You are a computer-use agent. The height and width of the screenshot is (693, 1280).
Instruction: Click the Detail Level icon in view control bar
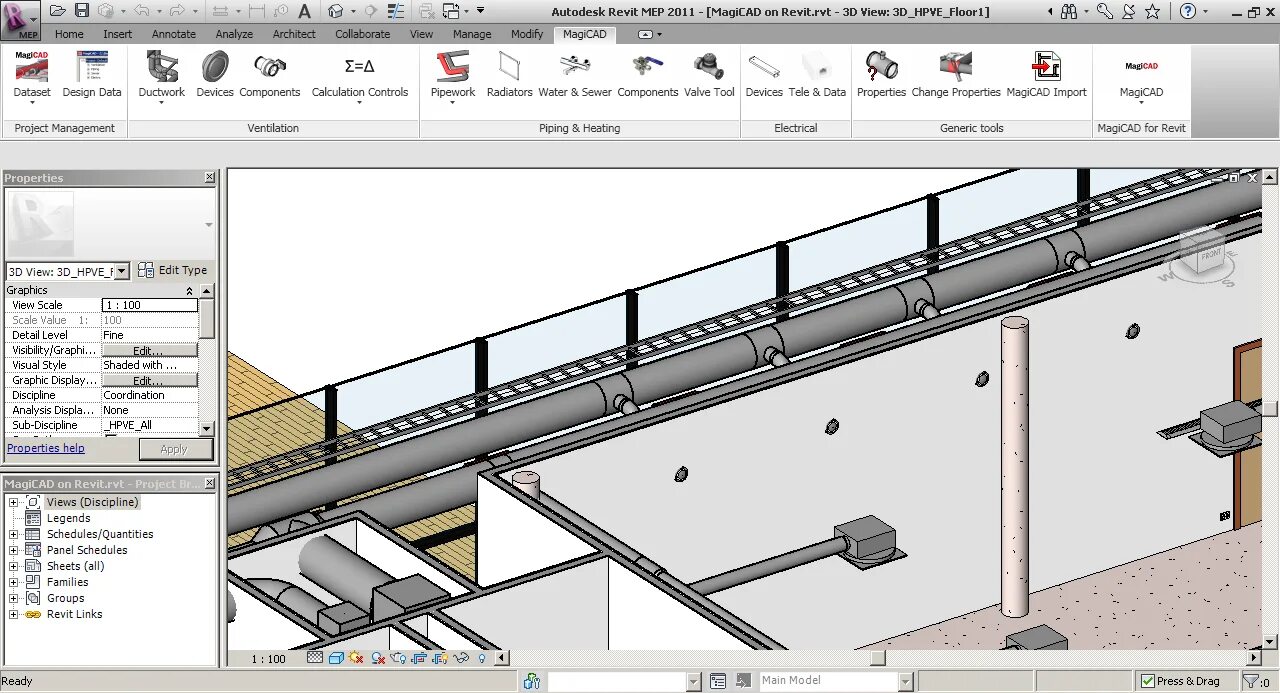(x=315, y=658)
